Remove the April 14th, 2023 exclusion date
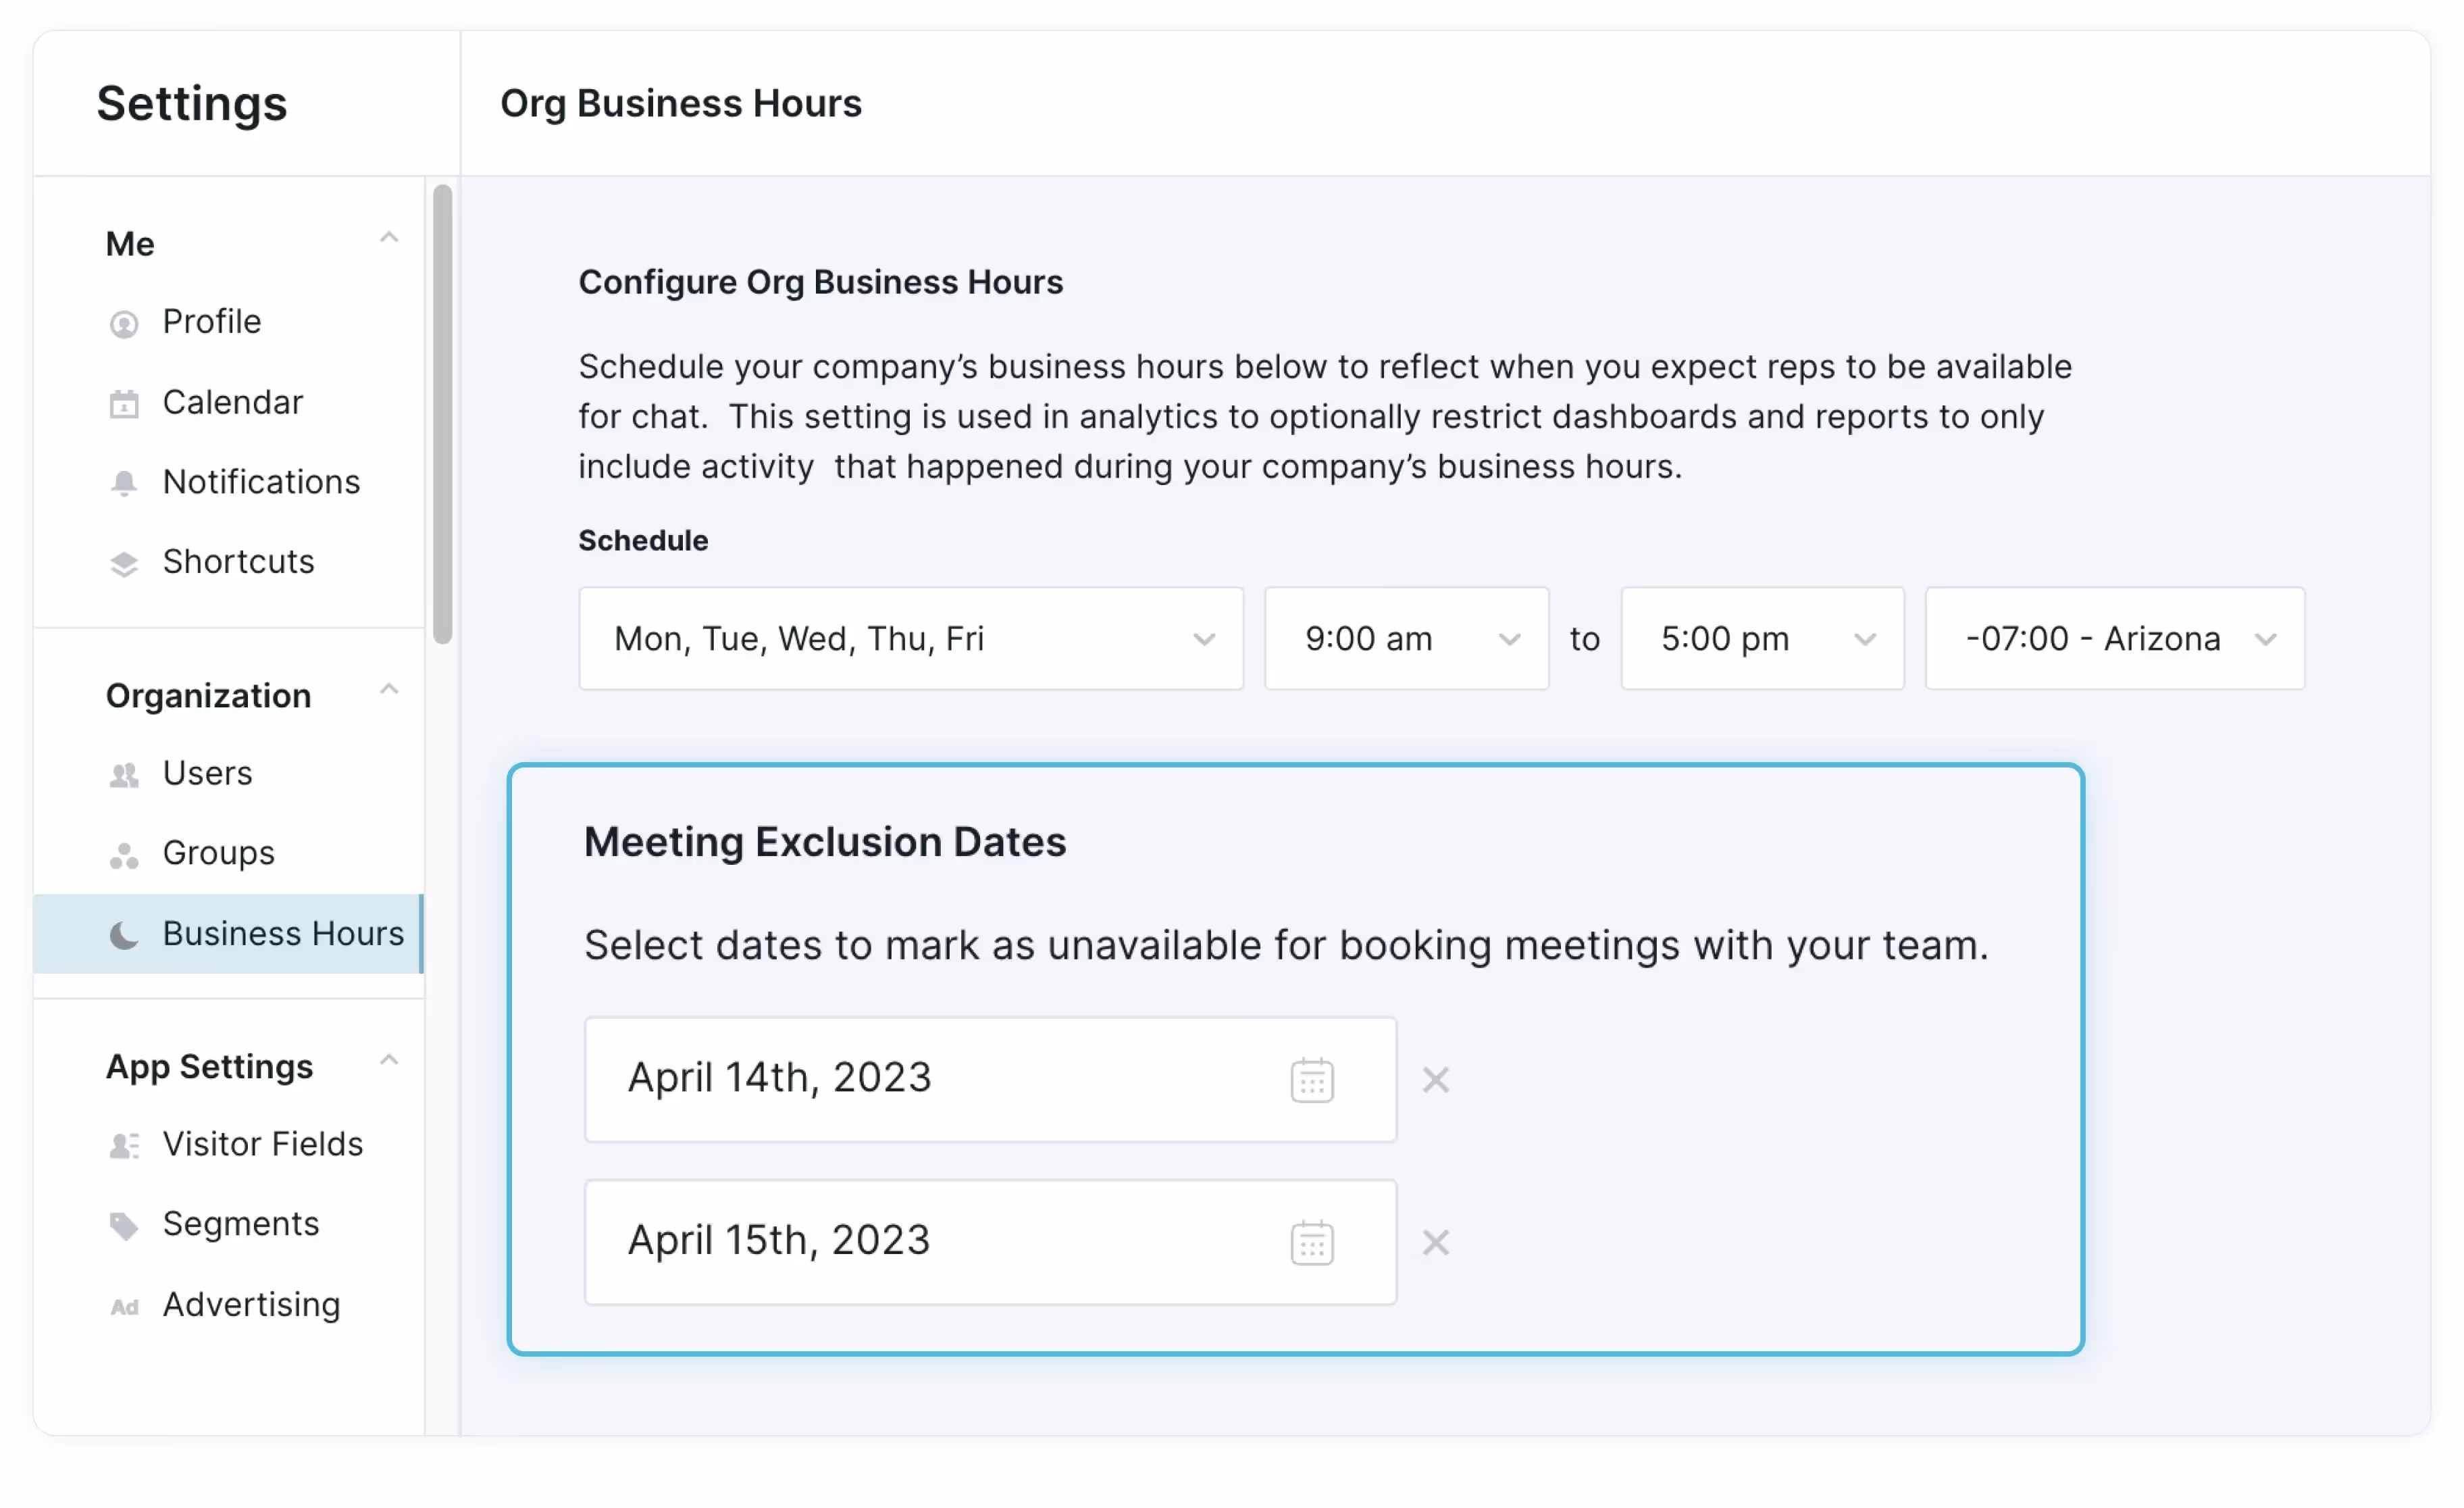The image size is (2464, 1508). click(1436, 1080)
